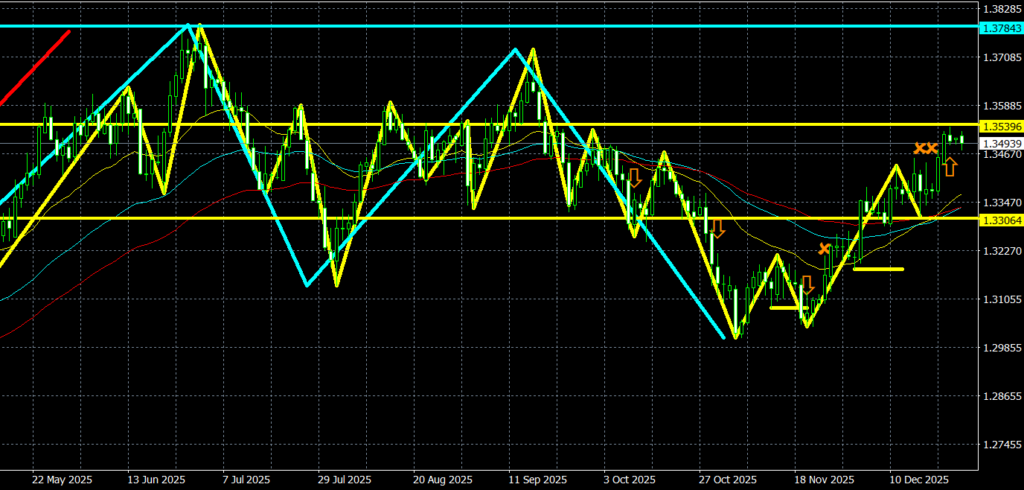Select the lowest orange down arrow near 18 Nov

(808, 283)
